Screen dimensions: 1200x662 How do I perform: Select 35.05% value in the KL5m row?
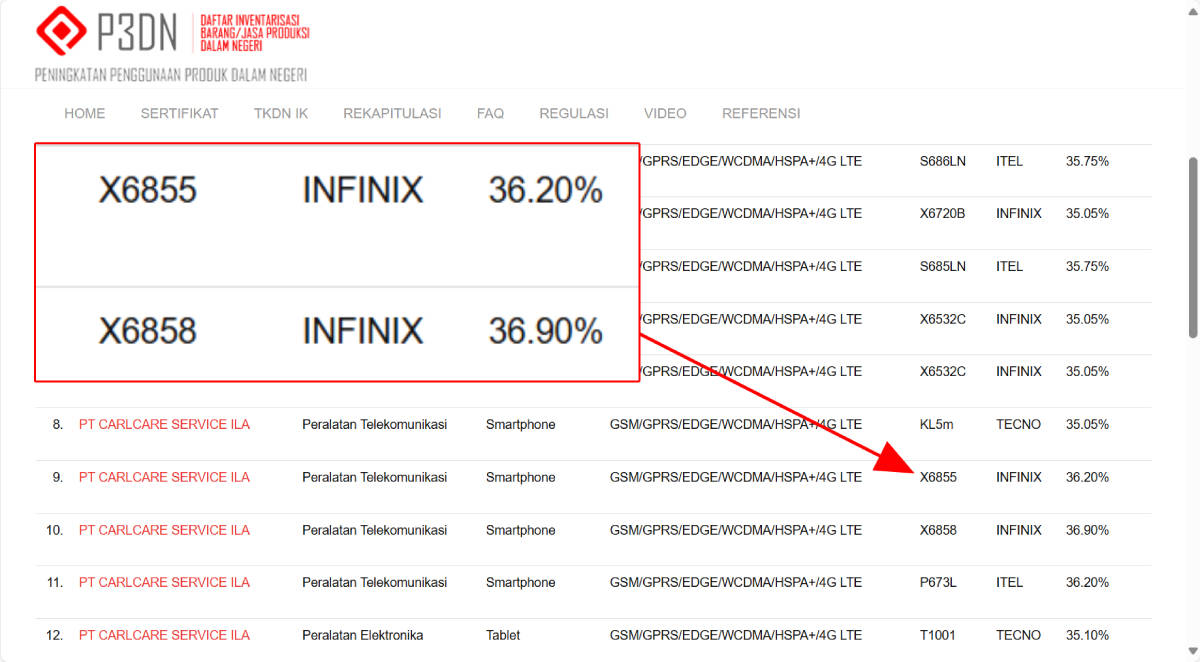(1087, 424)
